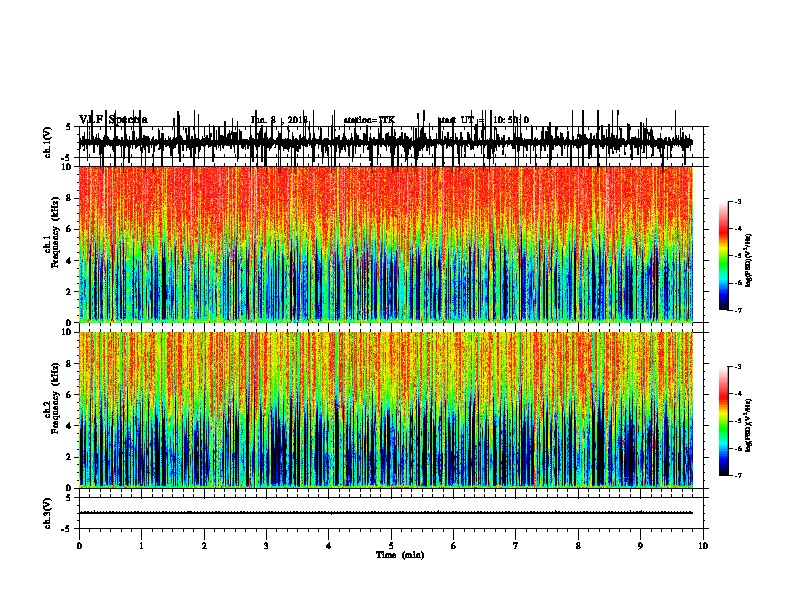The height and width of the screenshot is (612, 792).
Task: Click the ch.1 voltage waveform panel
Action: coord(393,142)
